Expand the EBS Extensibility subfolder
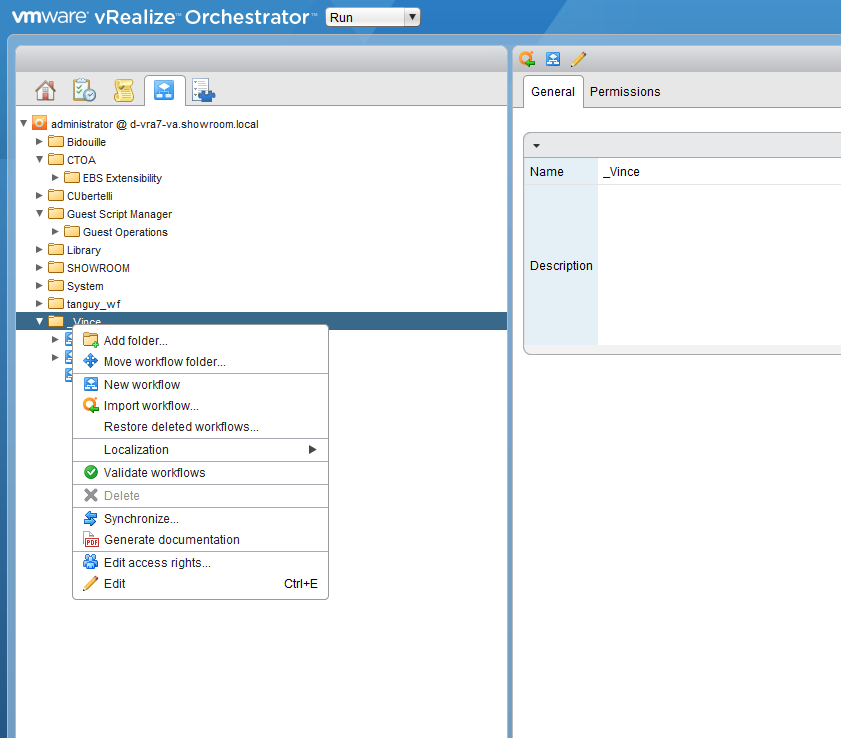Image resolution: width=841 pixels, height=738 pixels. click(x=55, y=178)
